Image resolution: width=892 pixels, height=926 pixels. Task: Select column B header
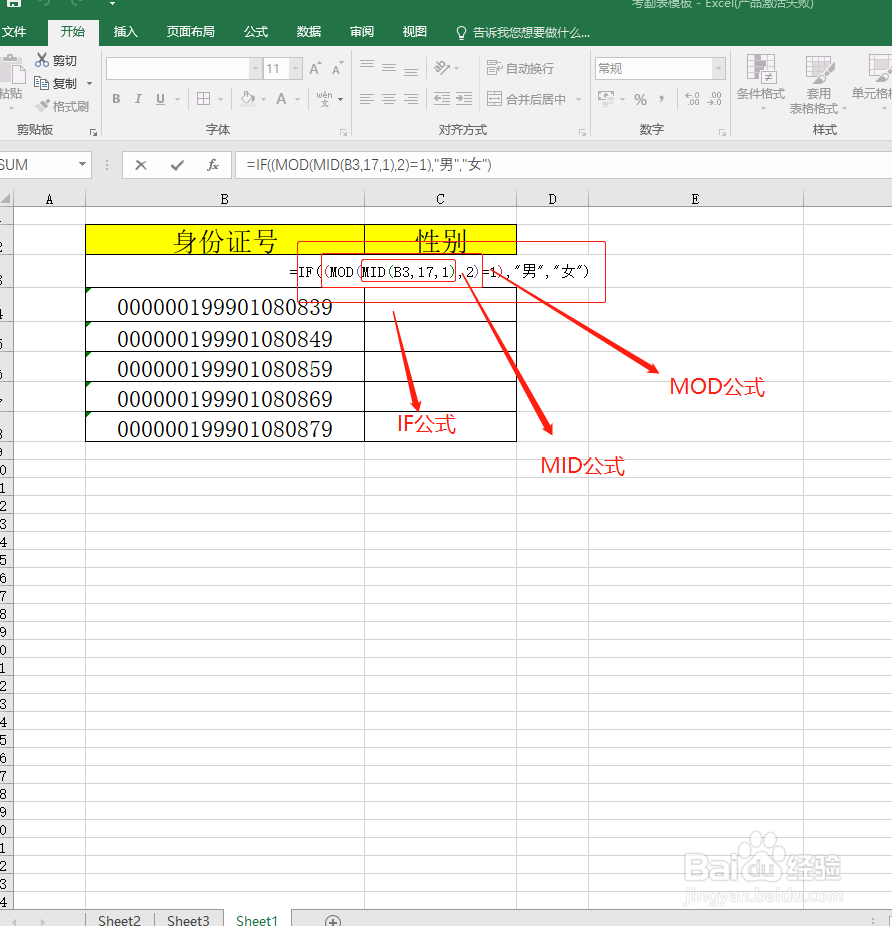224,199
